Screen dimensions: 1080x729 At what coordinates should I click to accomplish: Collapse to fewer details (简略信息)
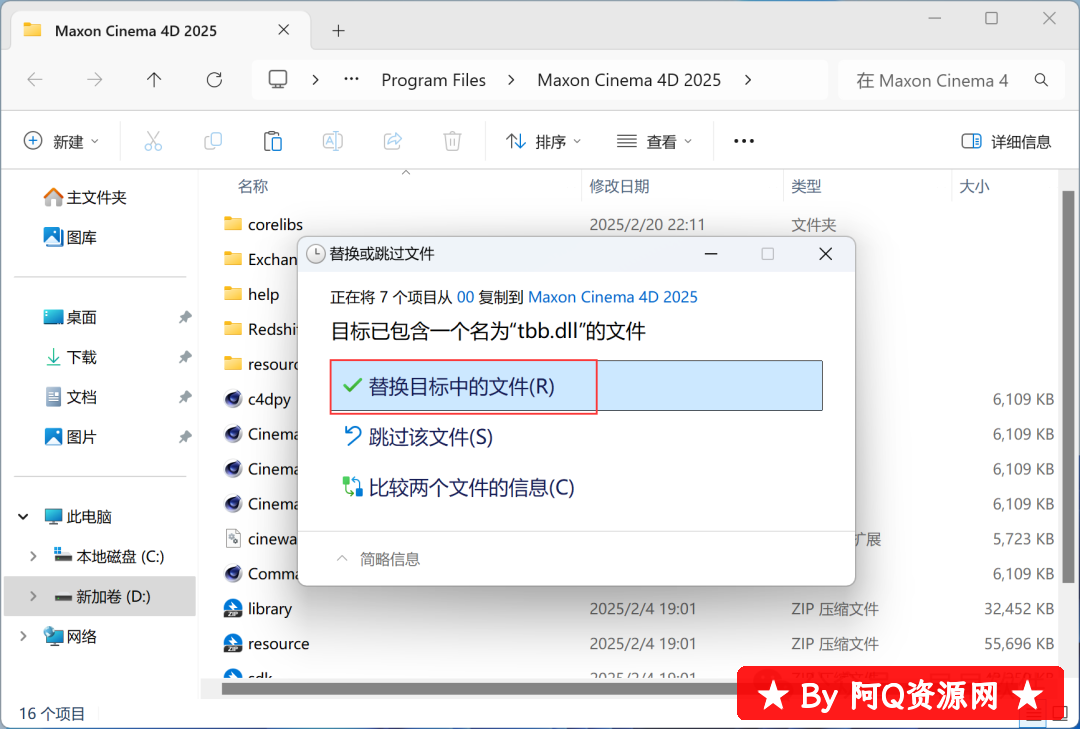click(x=377, y=559)
